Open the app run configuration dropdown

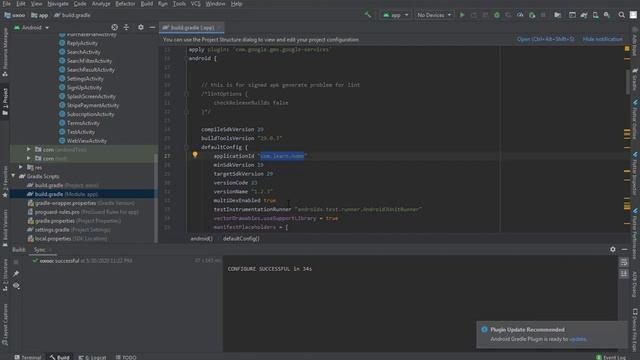click(x=395, y=15)
